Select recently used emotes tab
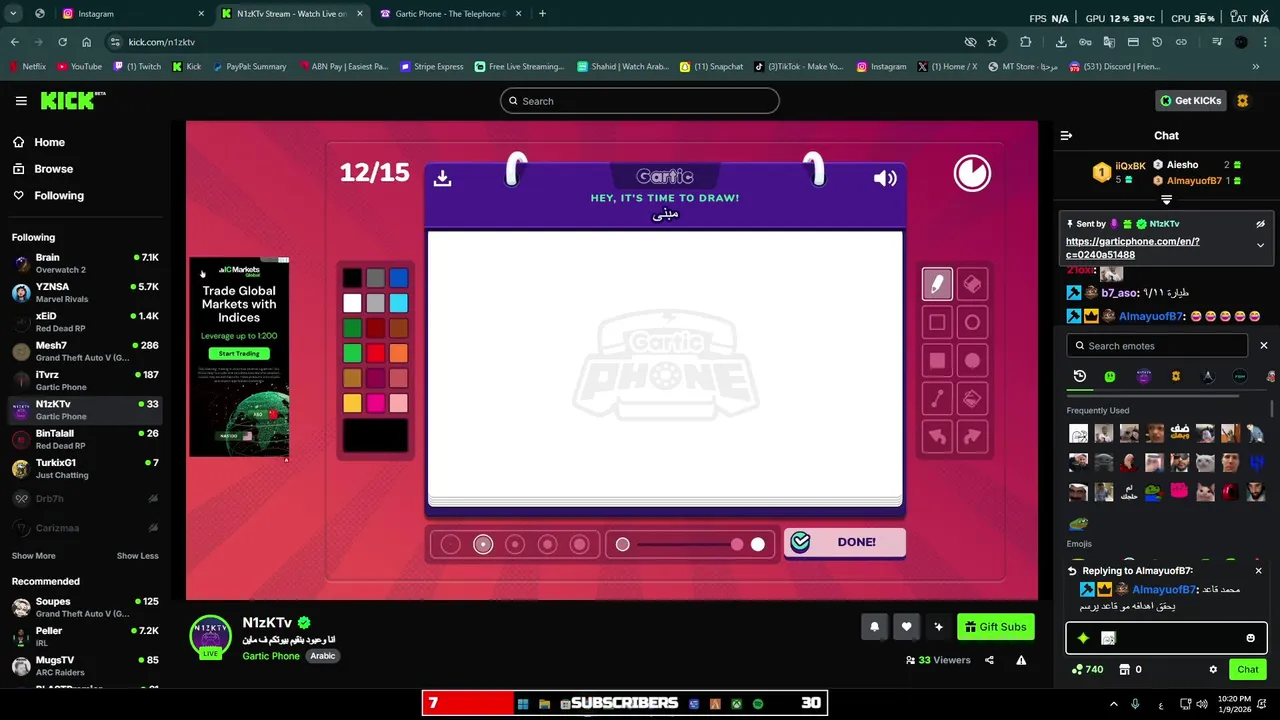The width and height of the screenshot is (1280, 720). point(1080,376)
